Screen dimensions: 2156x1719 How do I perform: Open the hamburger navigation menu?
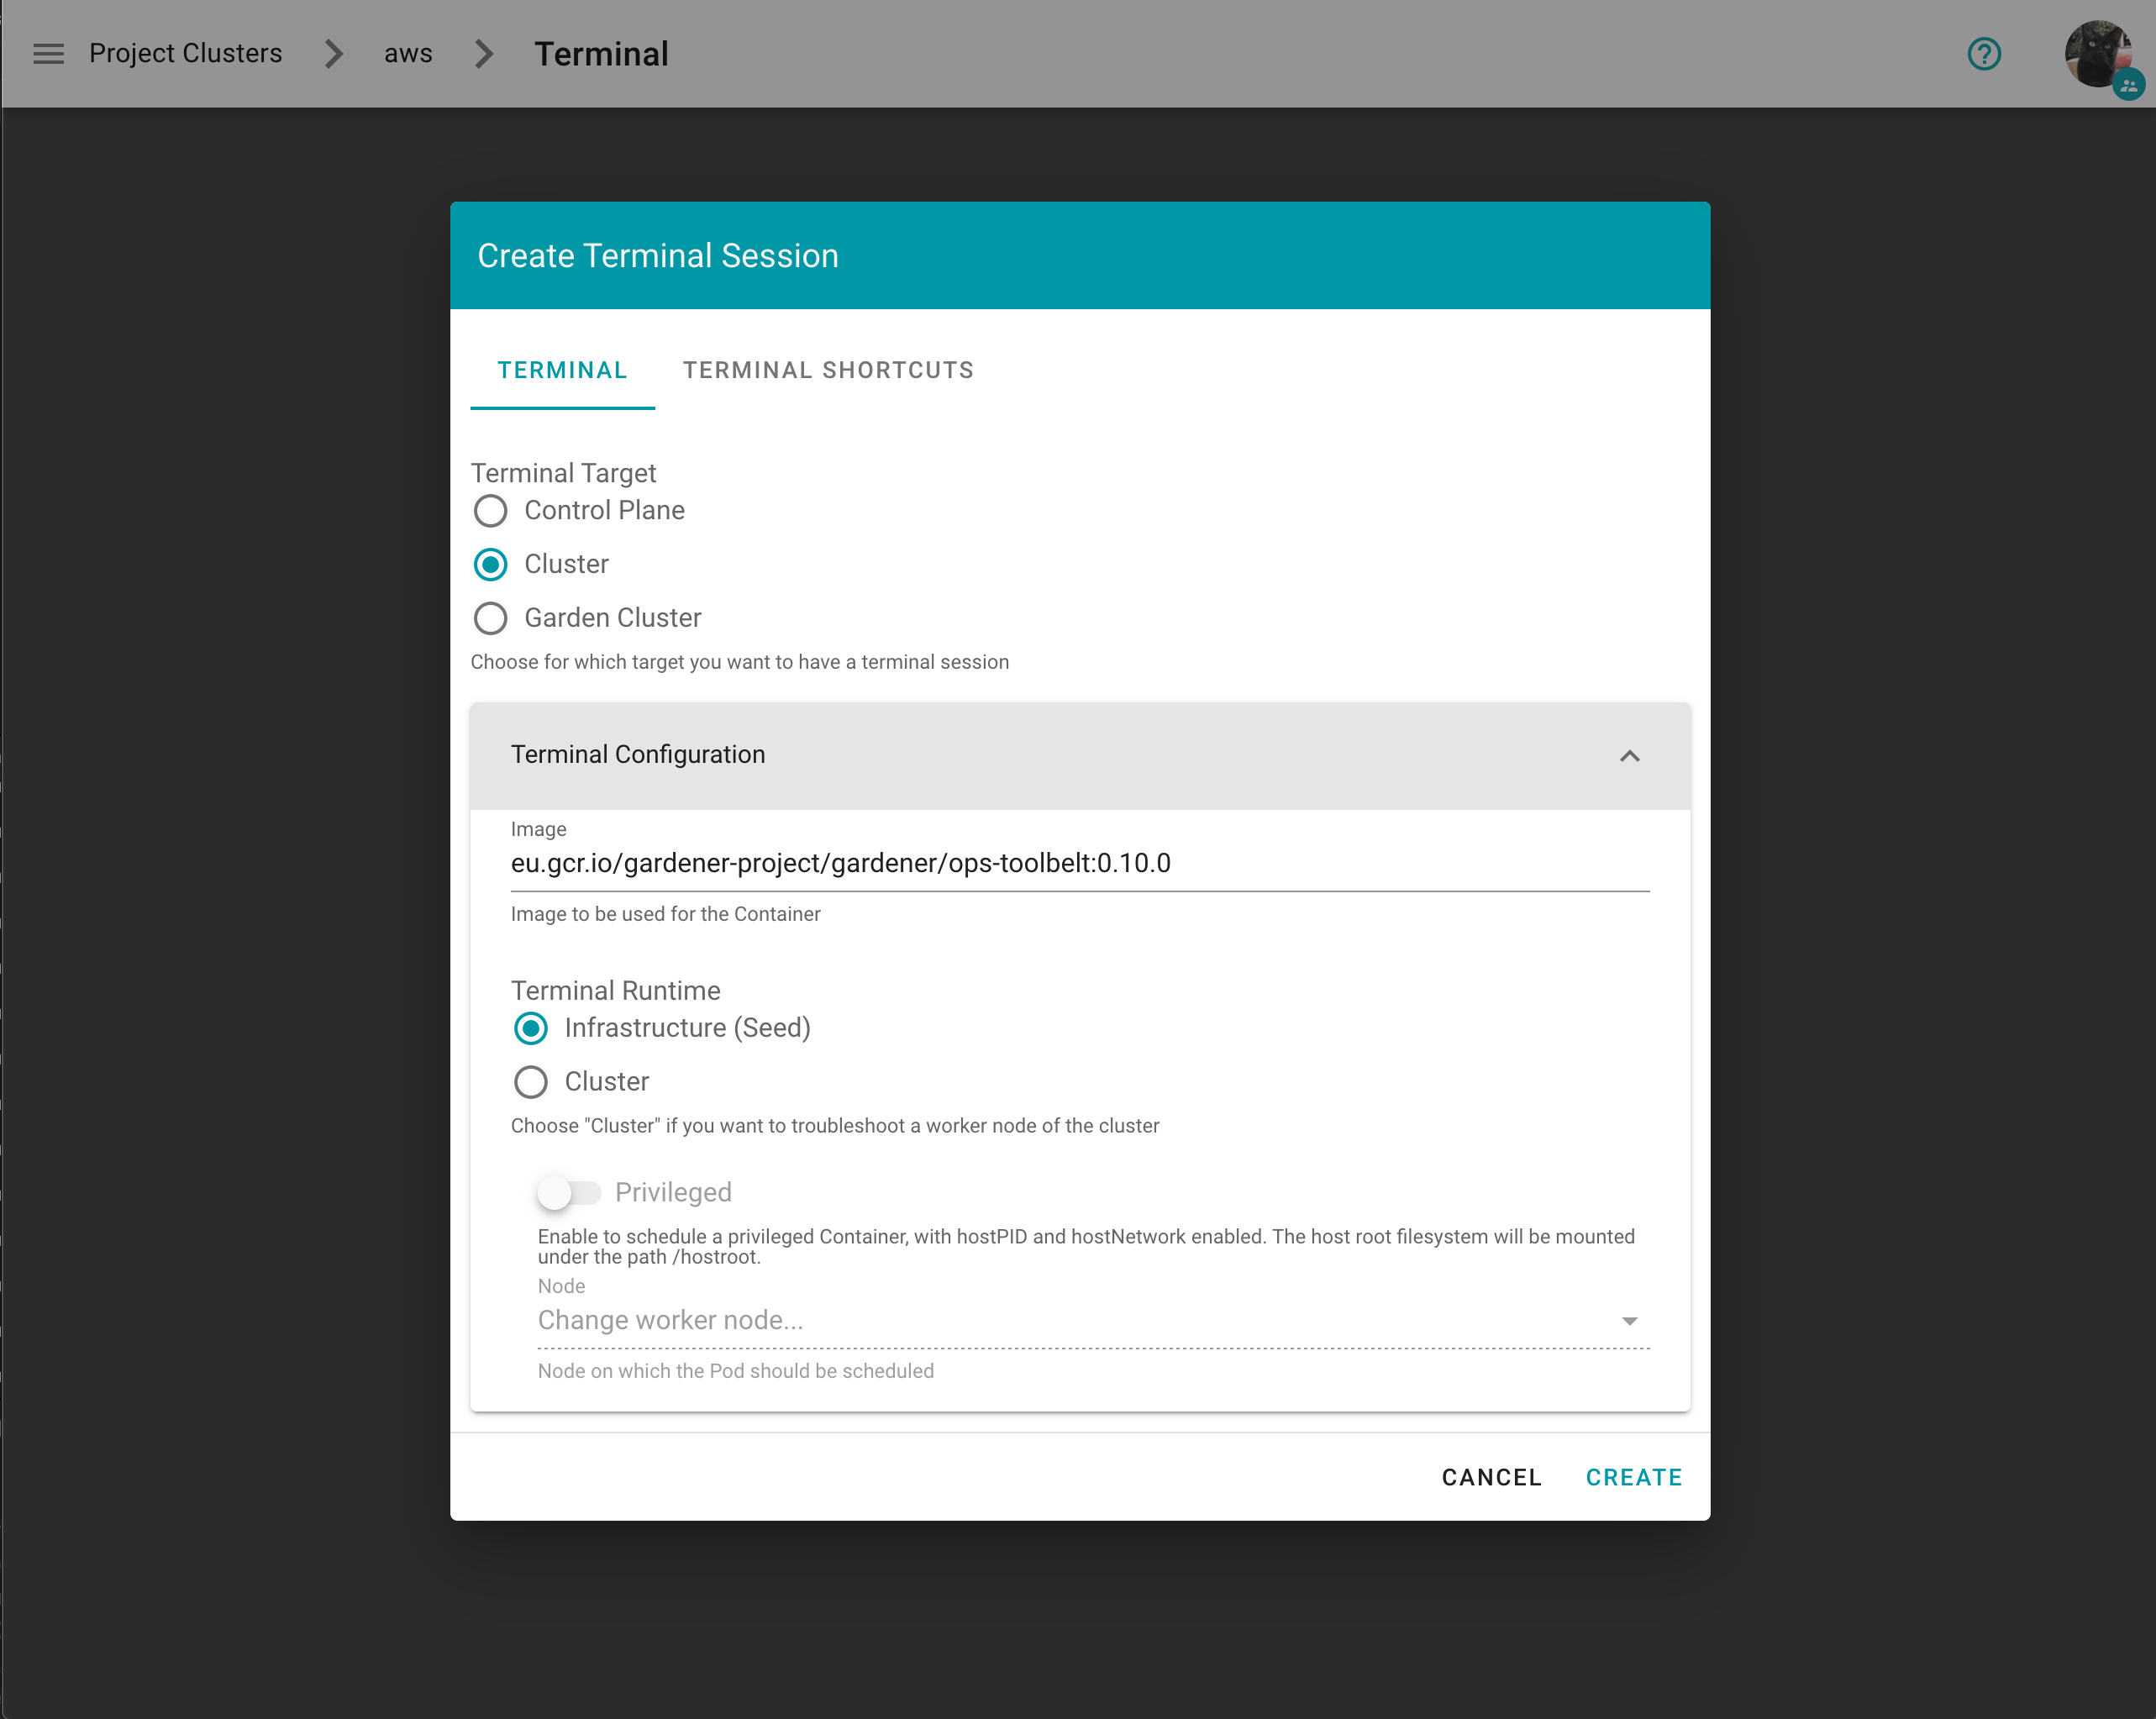(48, 54)
